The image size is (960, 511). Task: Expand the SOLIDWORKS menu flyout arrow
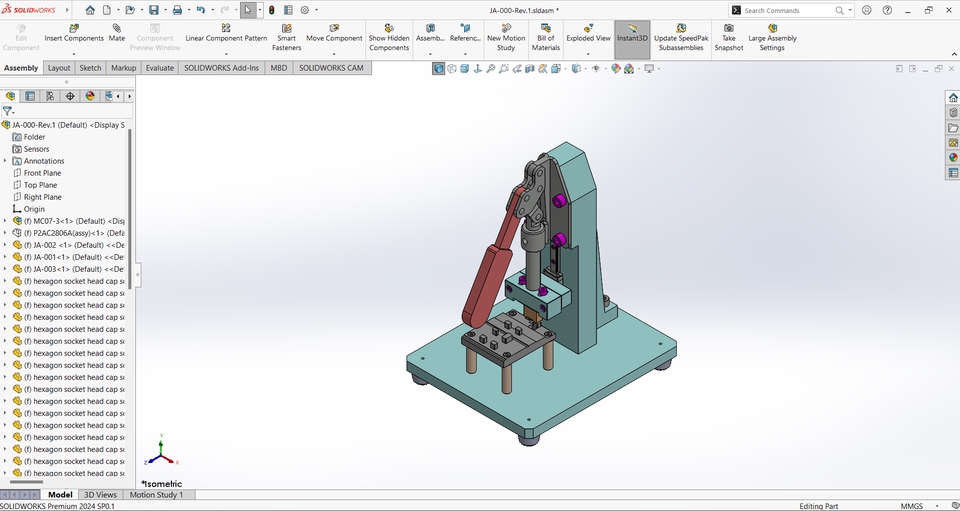pyautogui.click(x=67, y=10)
